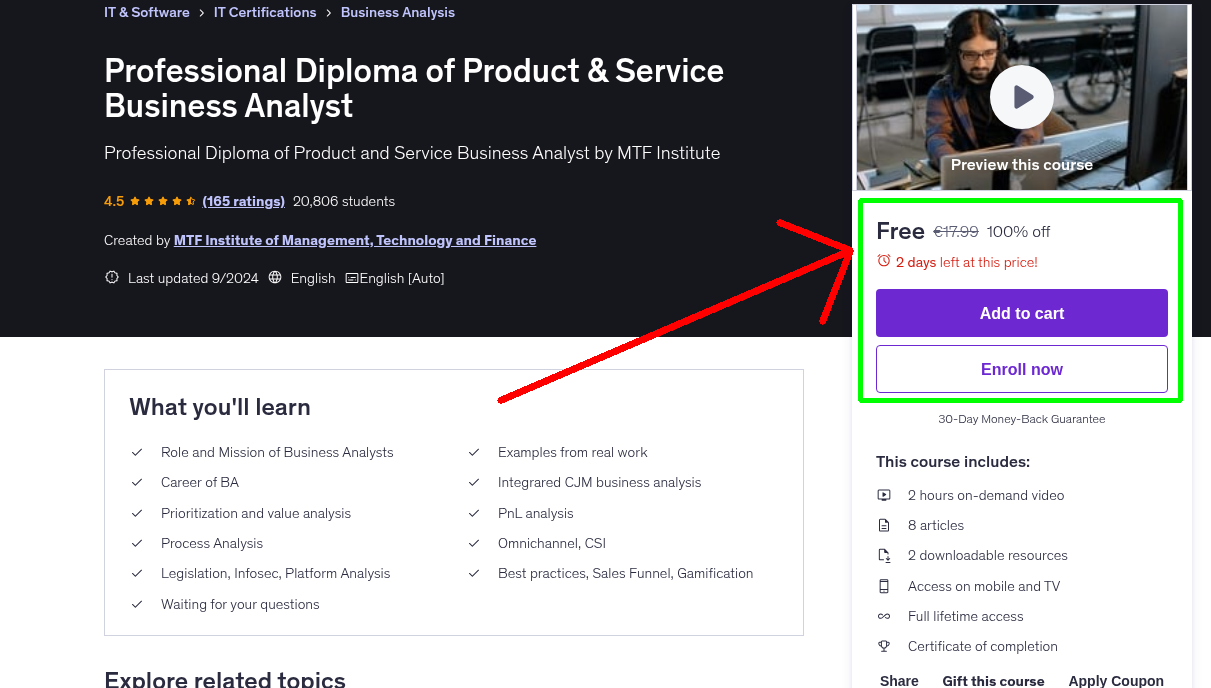This screenshot has width=1211, height=688.
Task: Click the play preview icon on the video
Action: coord(1021,96)
